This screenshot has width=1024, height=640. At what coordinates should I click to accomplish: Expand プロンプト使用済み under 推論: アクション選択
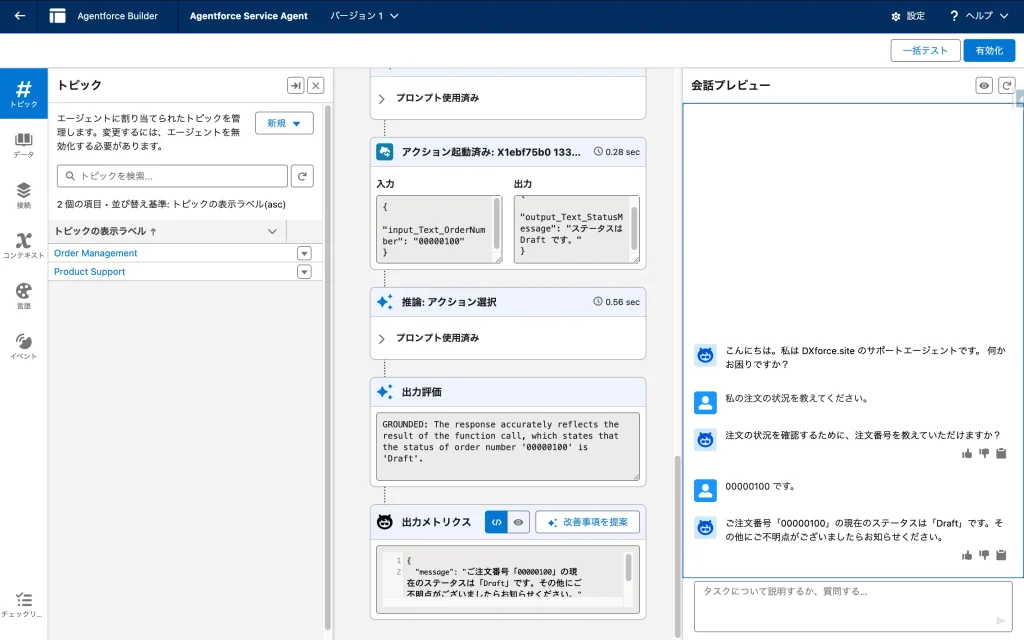[x=382, y=339]
